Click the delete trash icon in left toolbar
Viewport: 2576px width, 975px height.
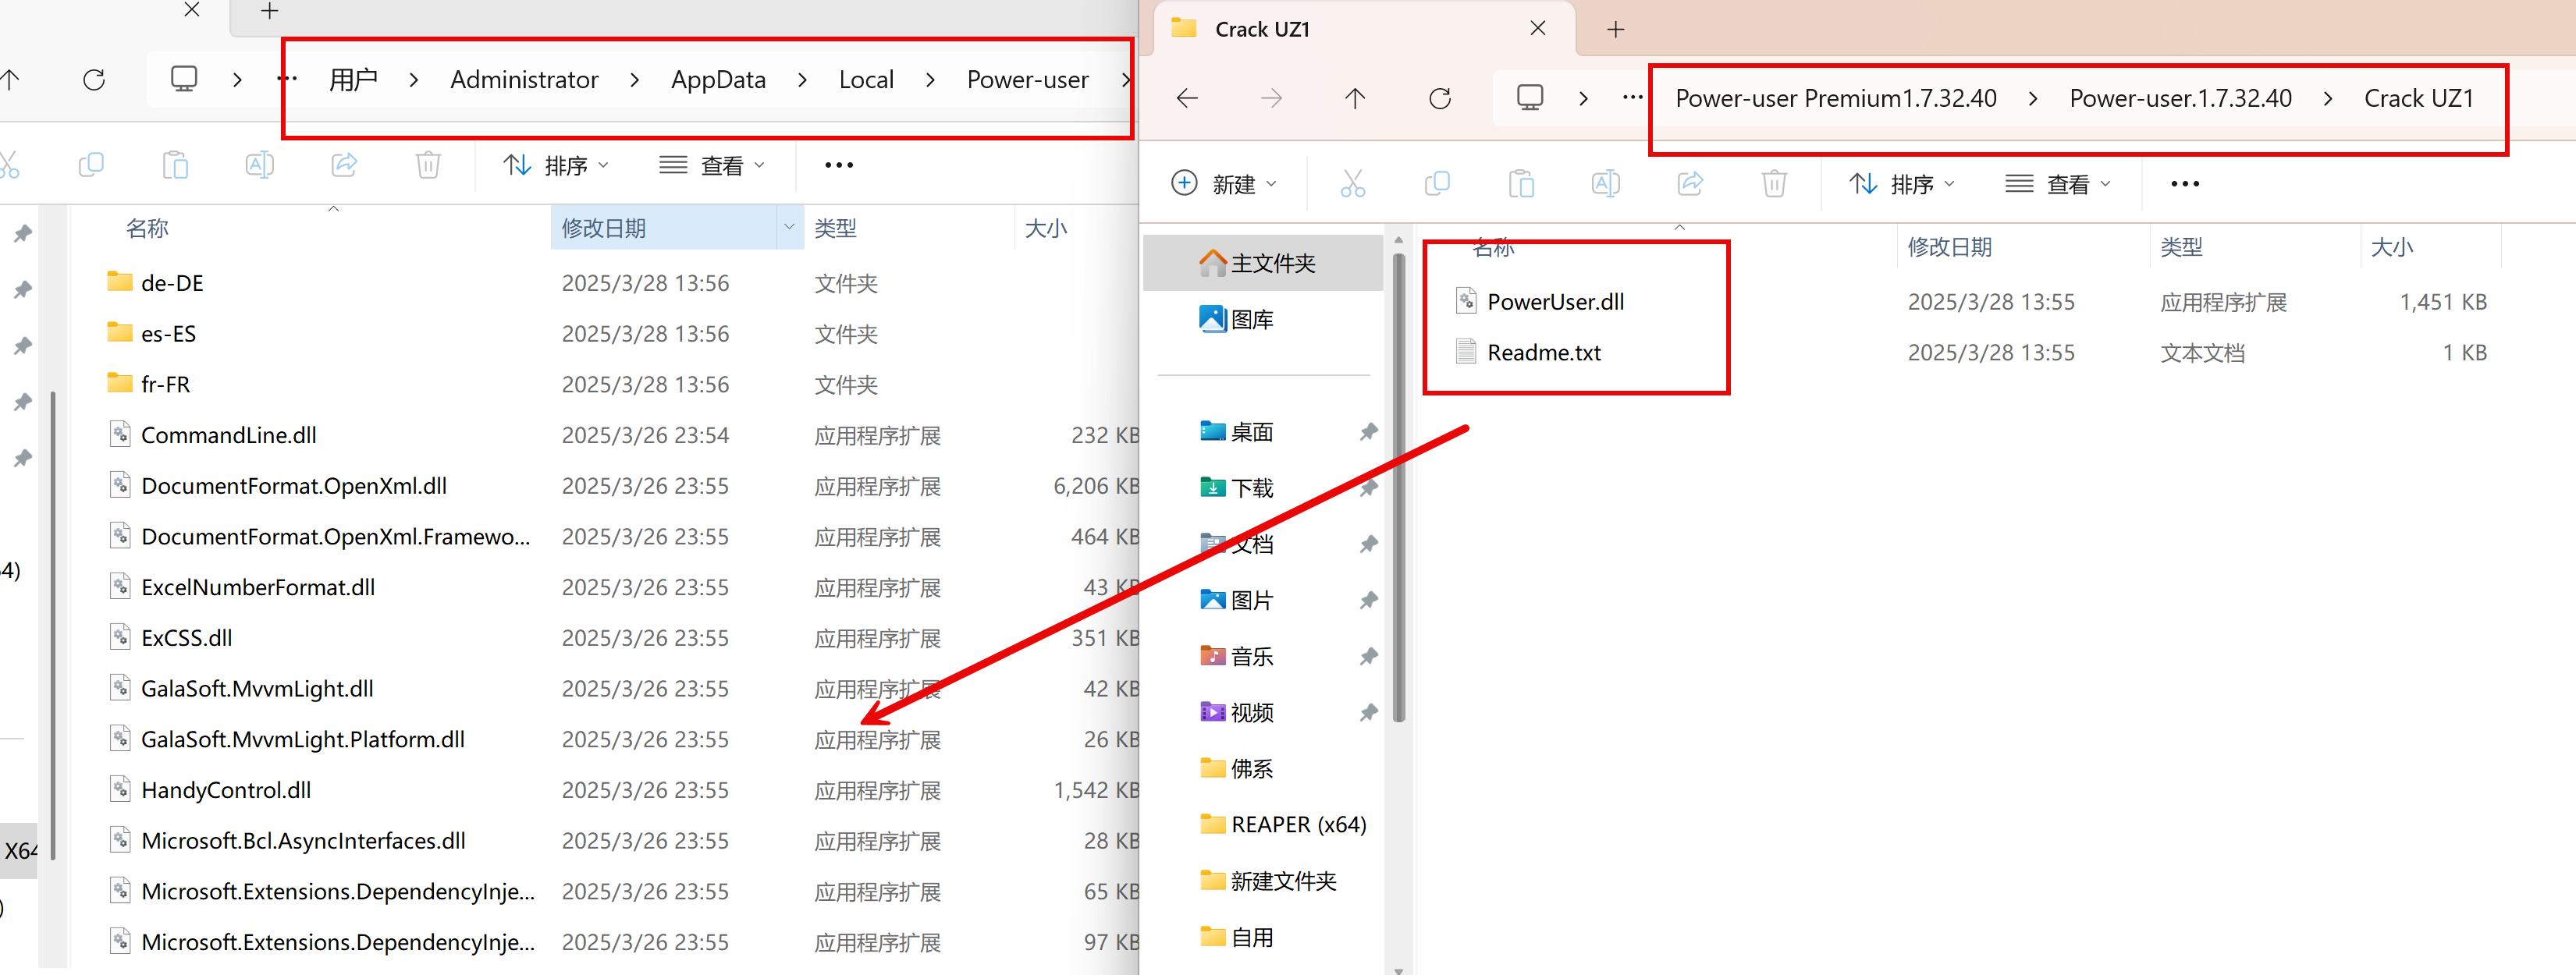tap(428, 165)
